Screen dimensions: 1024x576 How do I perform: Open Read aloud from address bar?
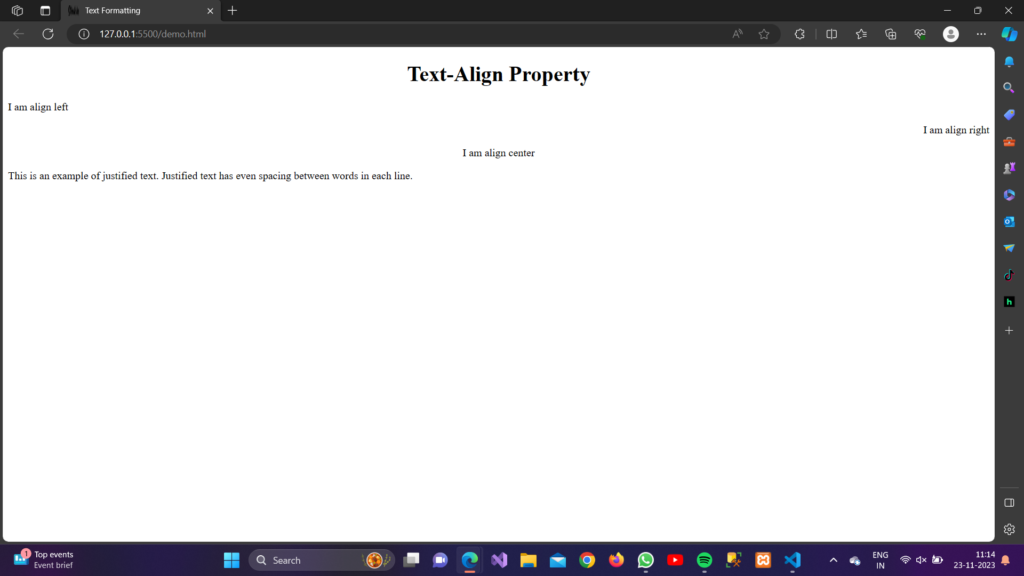(x=737, y=34)
